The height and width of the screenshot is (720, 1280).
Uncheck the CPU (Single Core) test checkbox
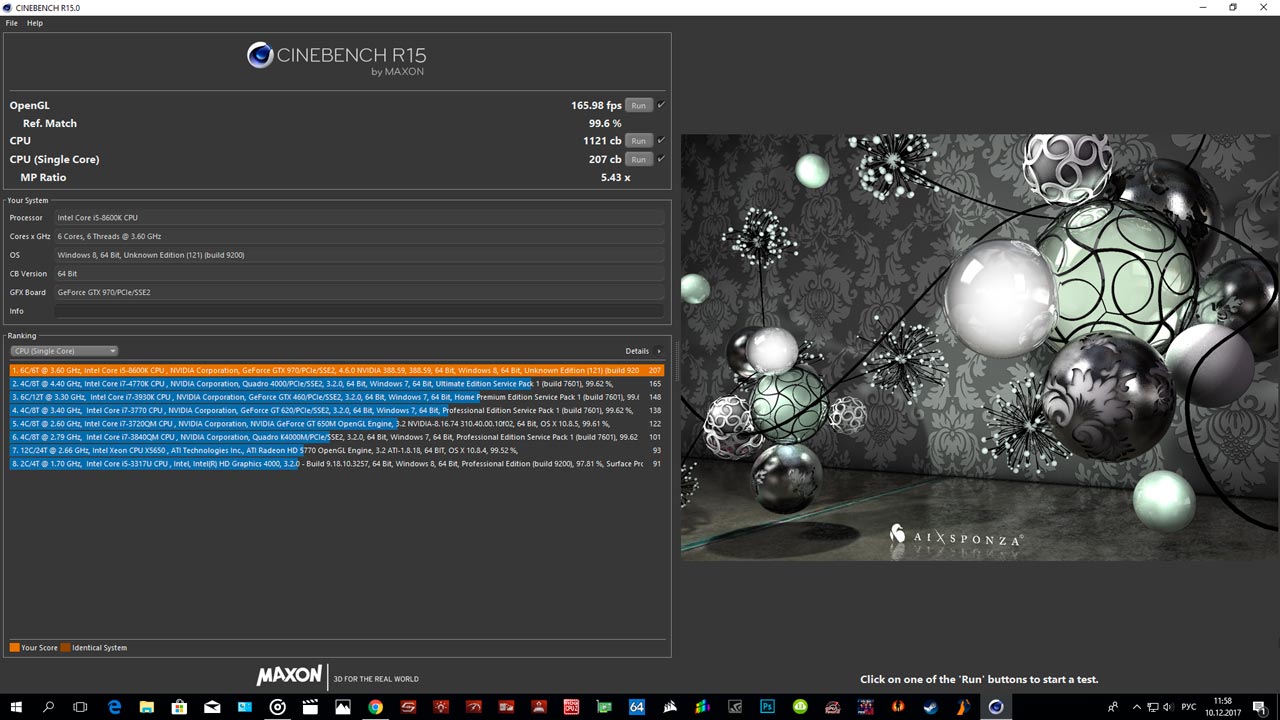pos(661,159)
